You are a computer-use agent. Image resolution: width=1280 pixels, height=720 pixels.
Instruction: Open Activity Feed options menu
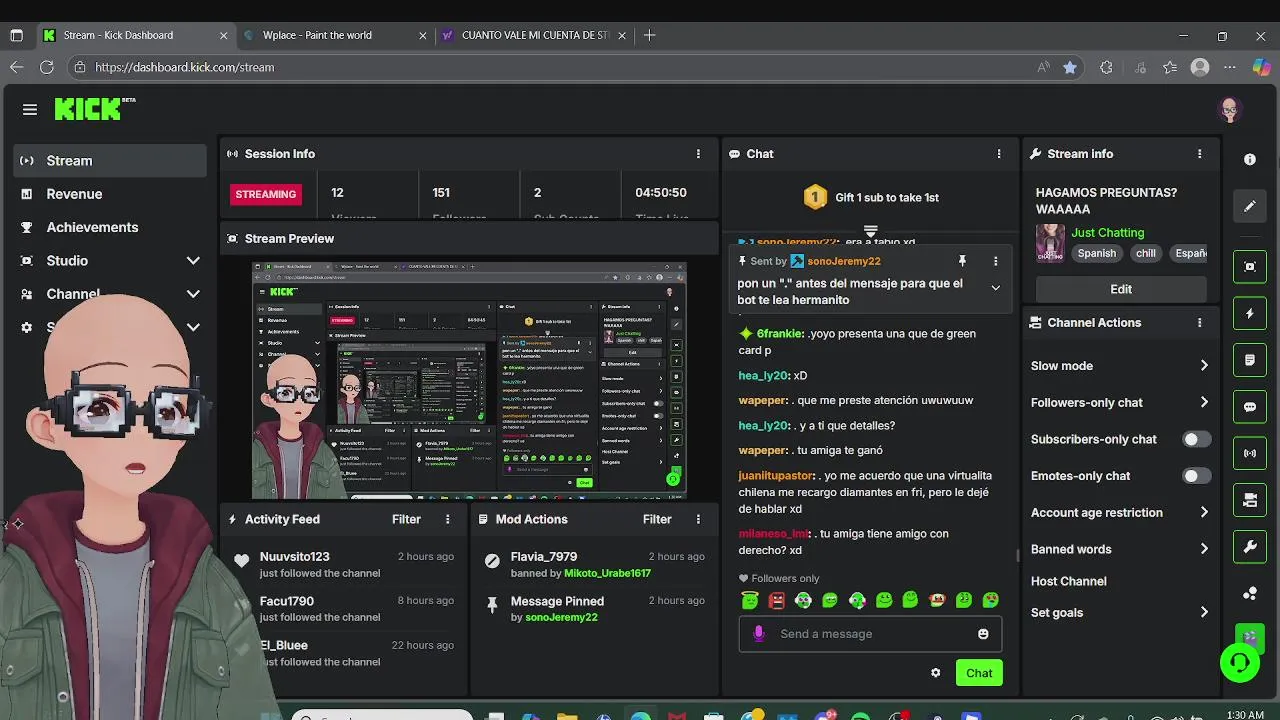[x=448, y=519]
